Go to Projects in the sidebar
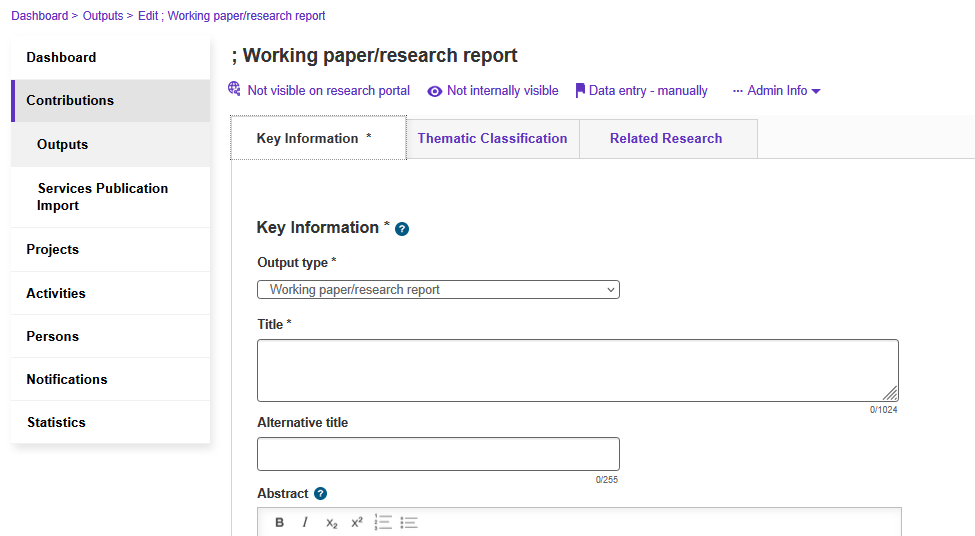The height and width of the screenshot is (536, 975). click(x=111, y=250)
